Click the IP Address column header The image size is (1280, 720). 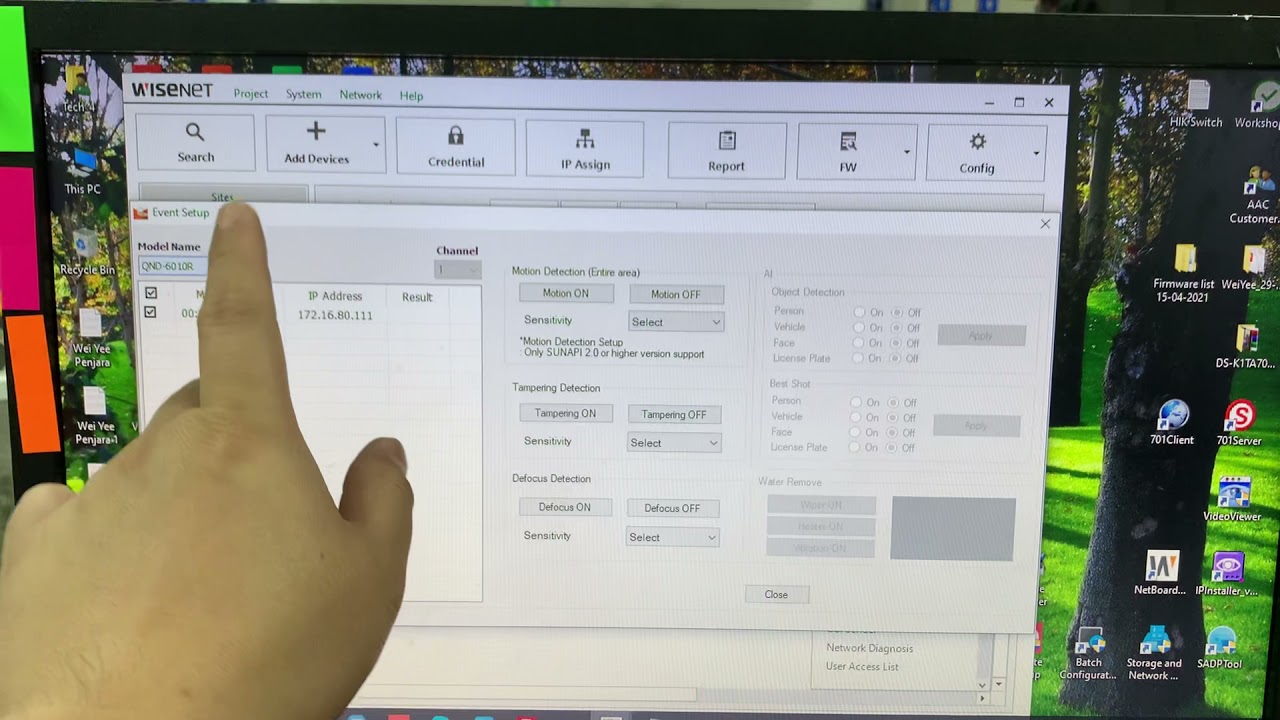[x=335, y=296]
